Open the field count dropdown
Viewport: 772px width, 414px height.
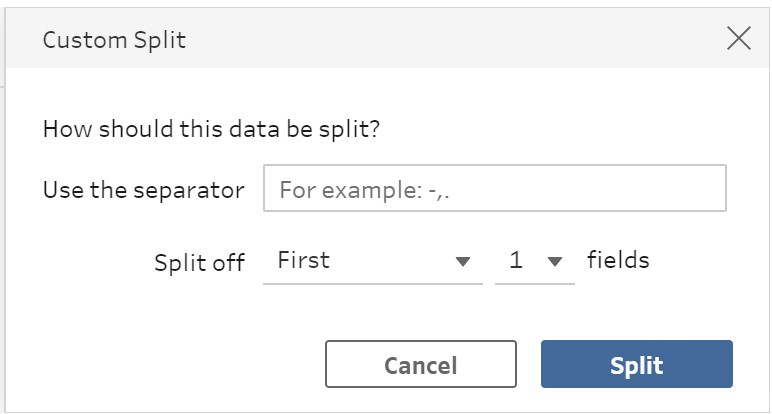click(x=535, y=261)
